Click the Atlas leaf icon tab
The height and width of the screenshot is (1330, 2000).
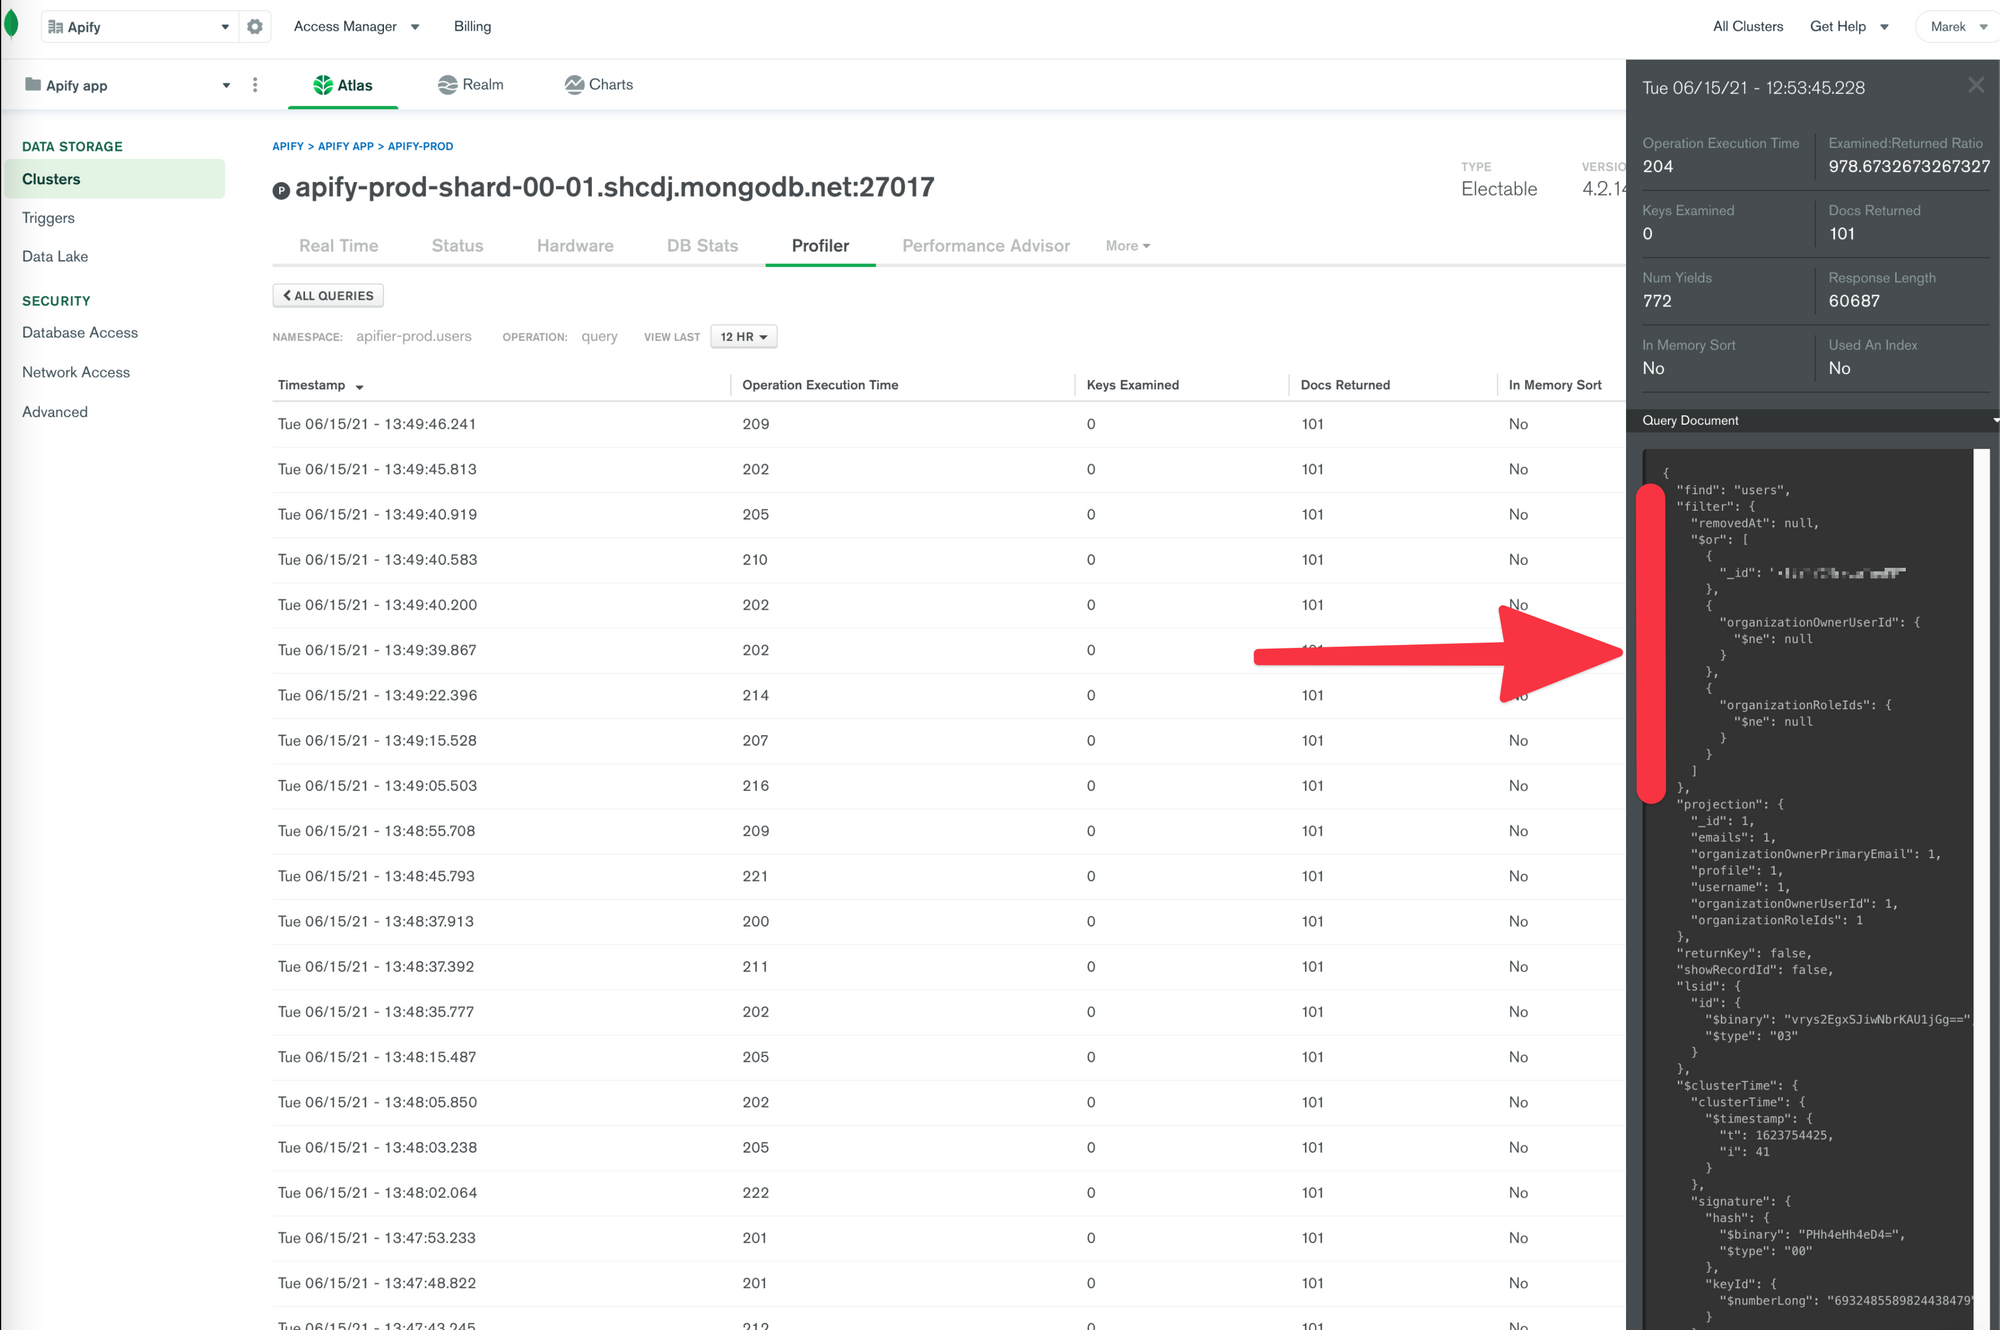tap(323, 85)
